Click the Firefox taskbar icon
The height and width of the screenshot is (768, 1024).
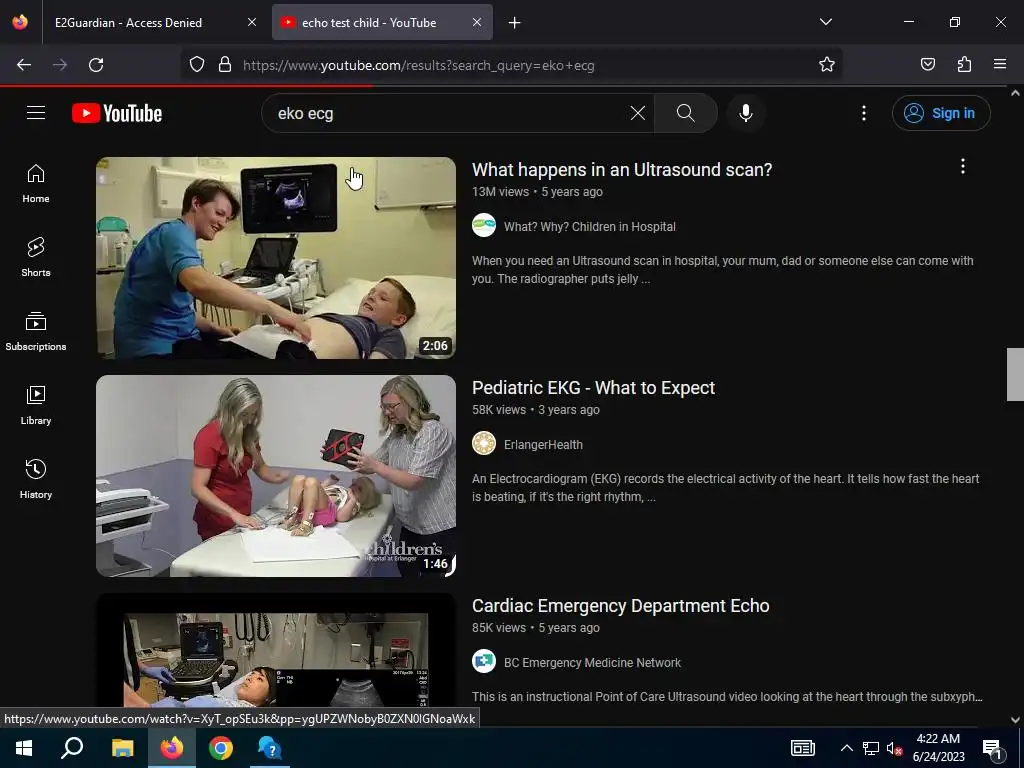tap(172, 748)
